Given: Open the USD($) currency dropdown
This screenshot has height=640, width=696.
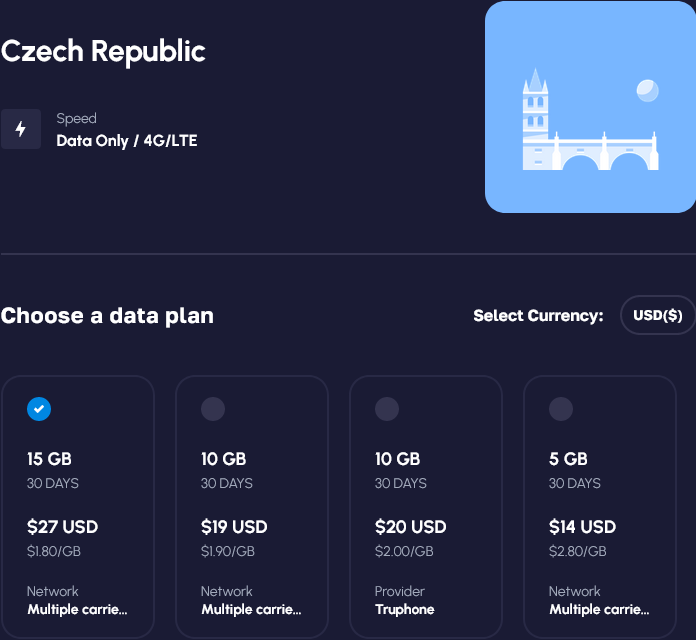Looking at the screenshot, I should 657,315.
